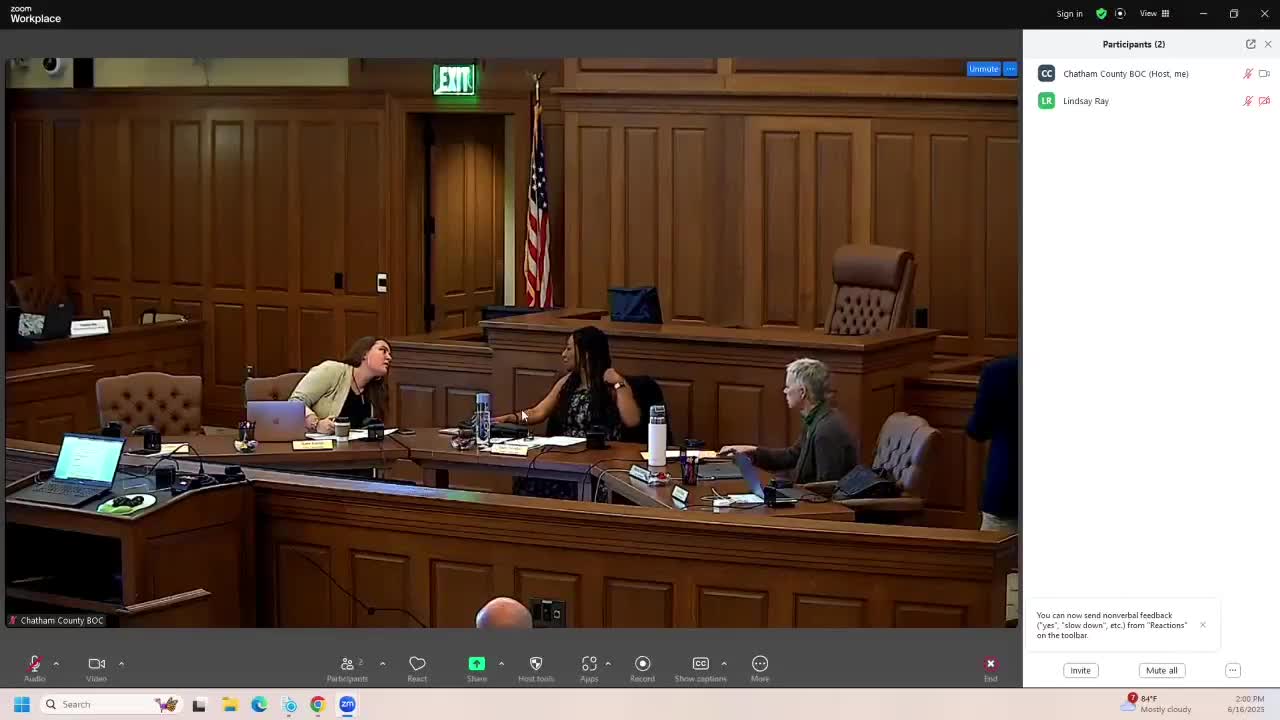Toggle Lindsay Ray's muted microphone icon
This screenshot has height=720, width=1280.
click(1248, 101)
